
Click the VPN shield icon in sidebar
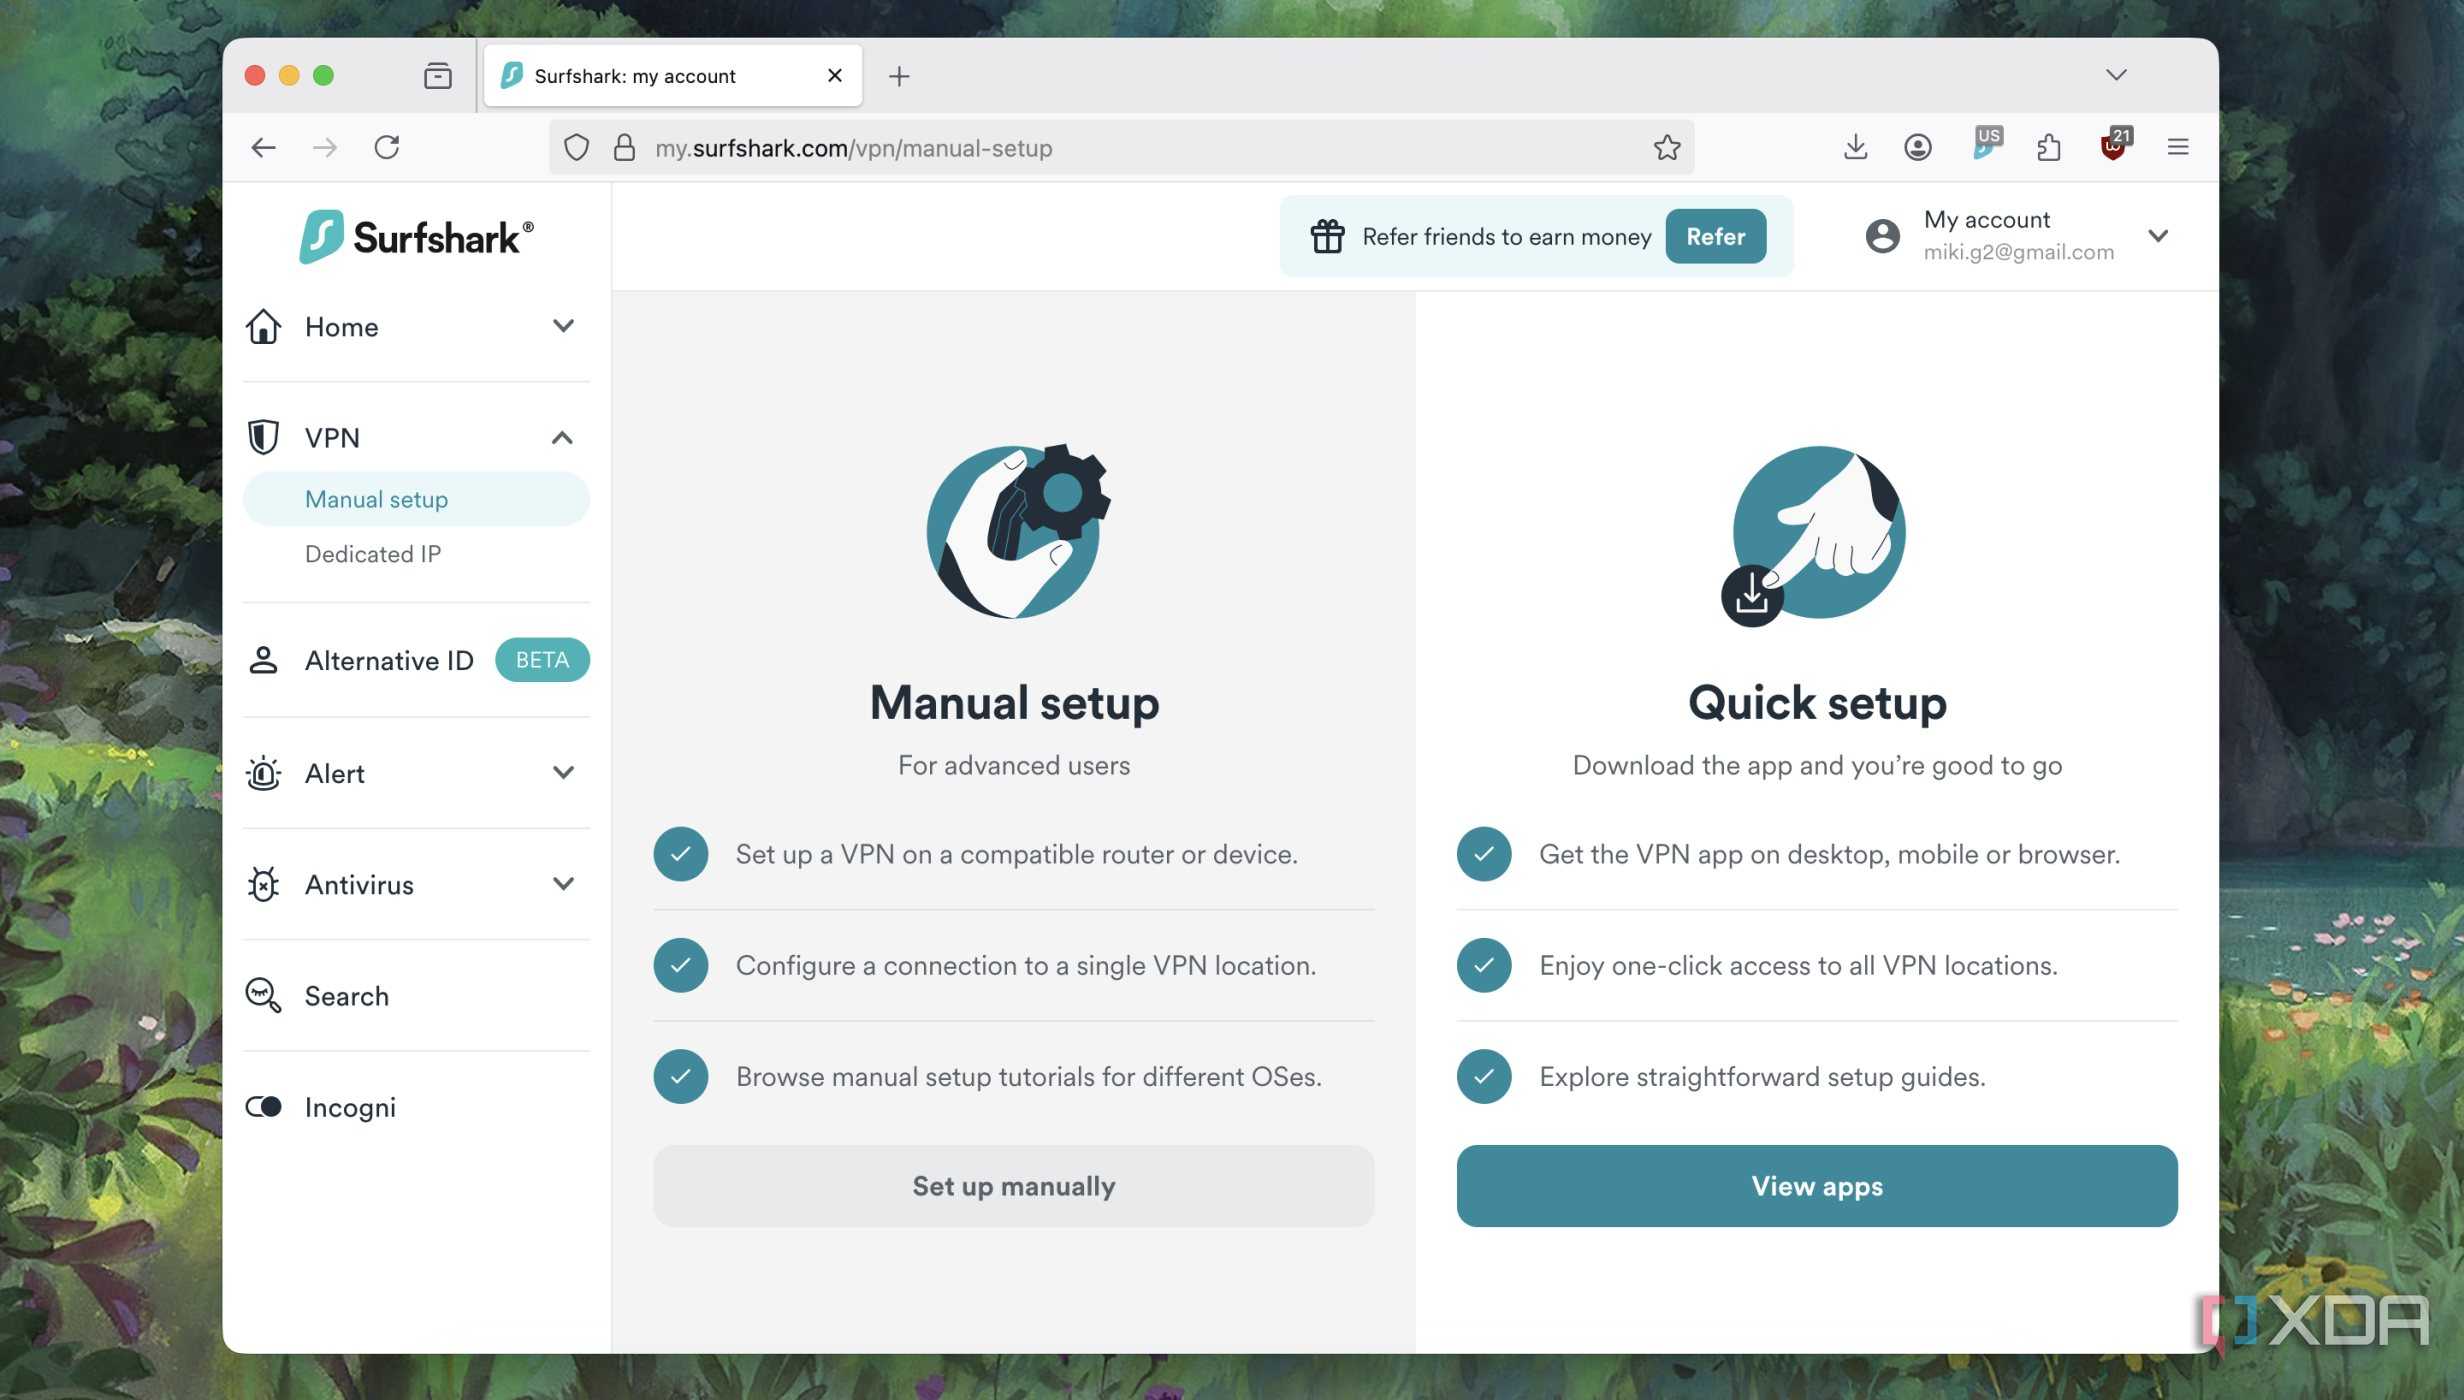[263, 437]
